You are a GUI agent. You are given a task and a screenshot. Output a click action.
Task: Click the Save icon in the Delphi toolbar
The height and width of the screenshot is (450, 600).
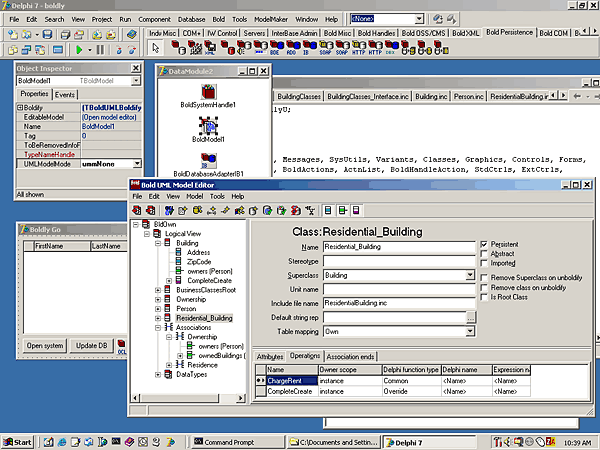coord(47,35)
